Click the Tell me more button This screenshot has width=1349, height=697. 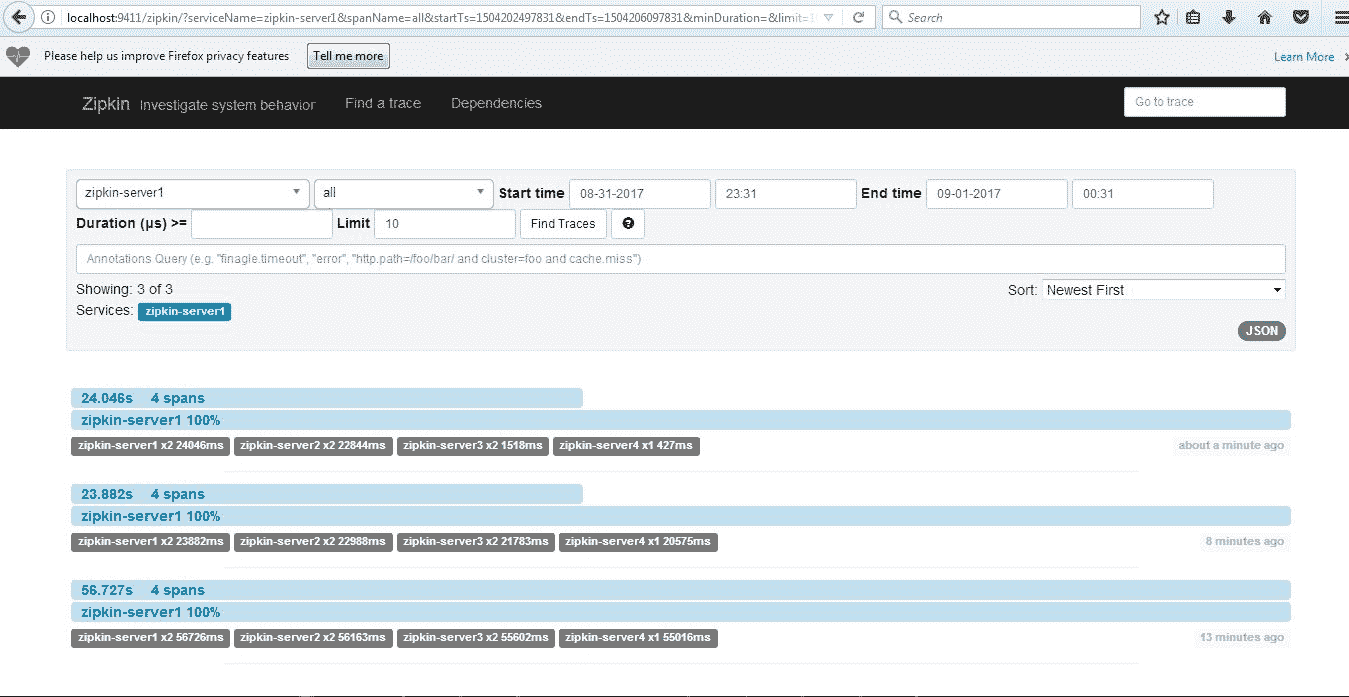348,57
